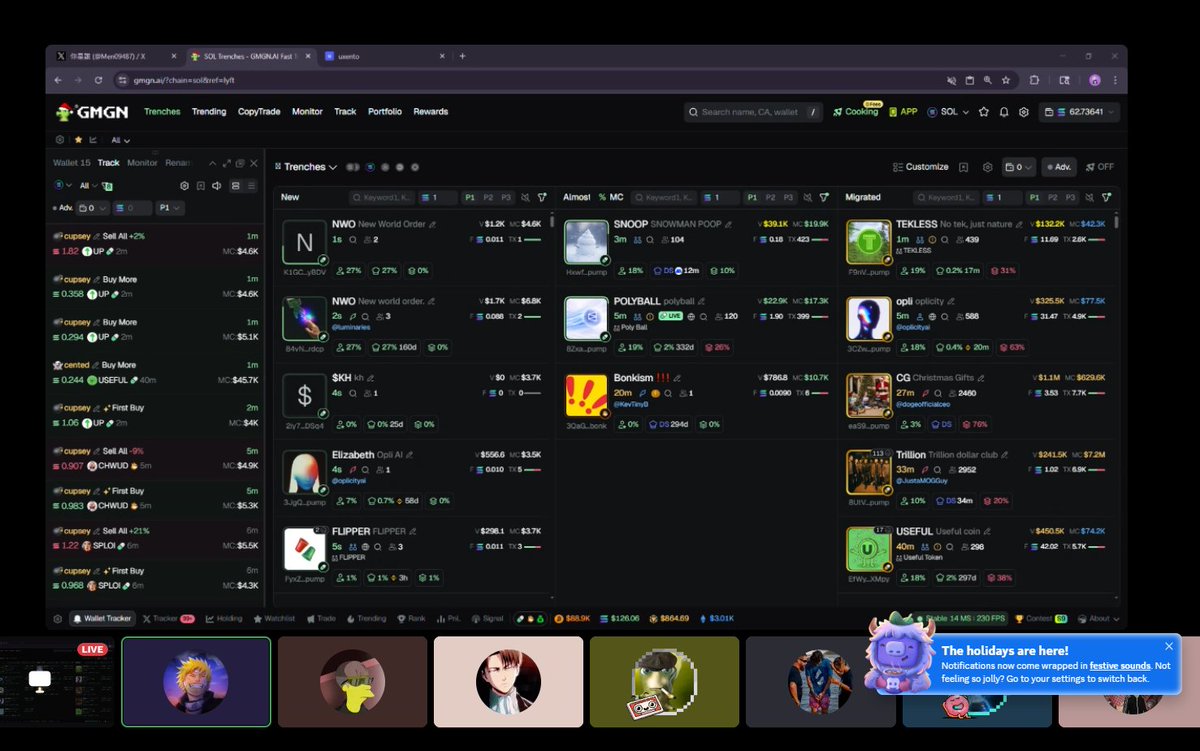Open Watchlist in bottom bar
1200x751 pixels.
tap(274, 619)
